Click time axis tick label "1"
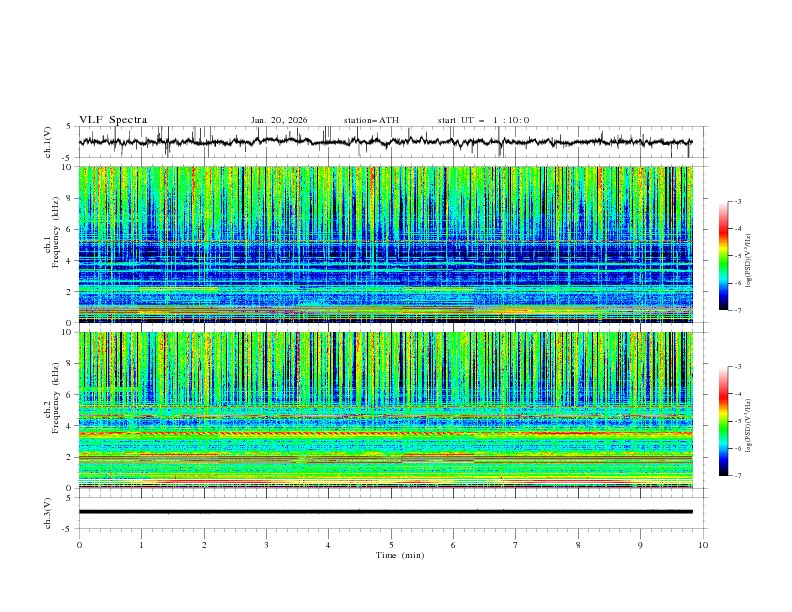The image size is (792, 612). [141, 545]
